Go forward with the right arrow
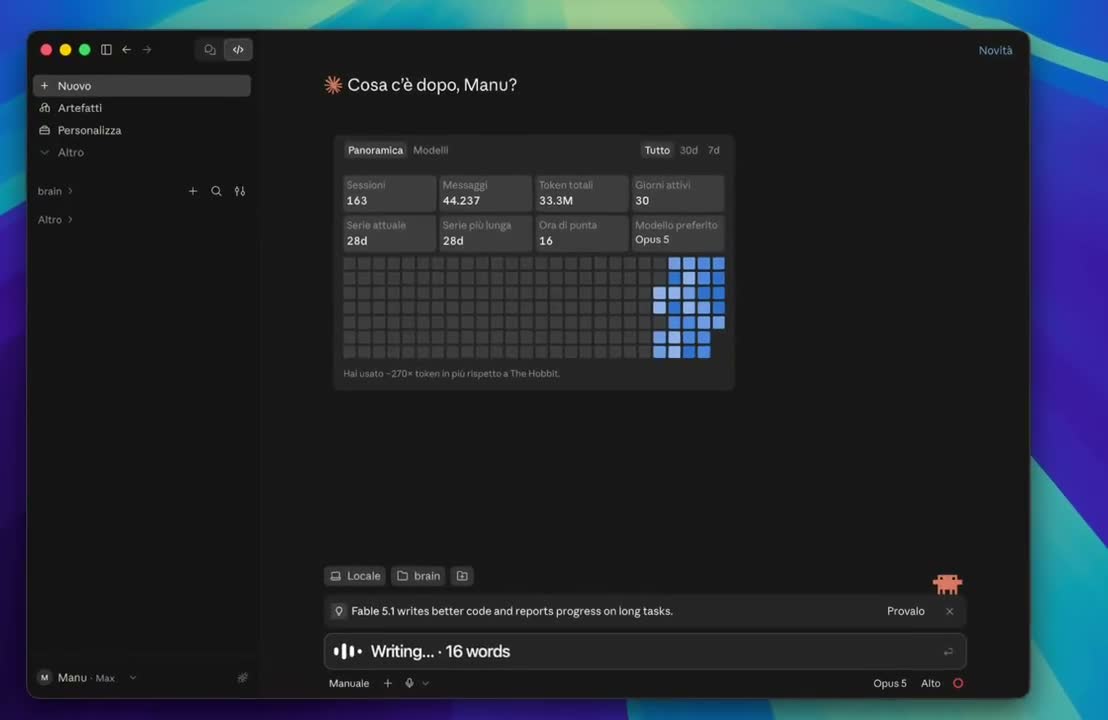Image resolution: width=1108 pixels, height=720 pixels. [147, 49]
